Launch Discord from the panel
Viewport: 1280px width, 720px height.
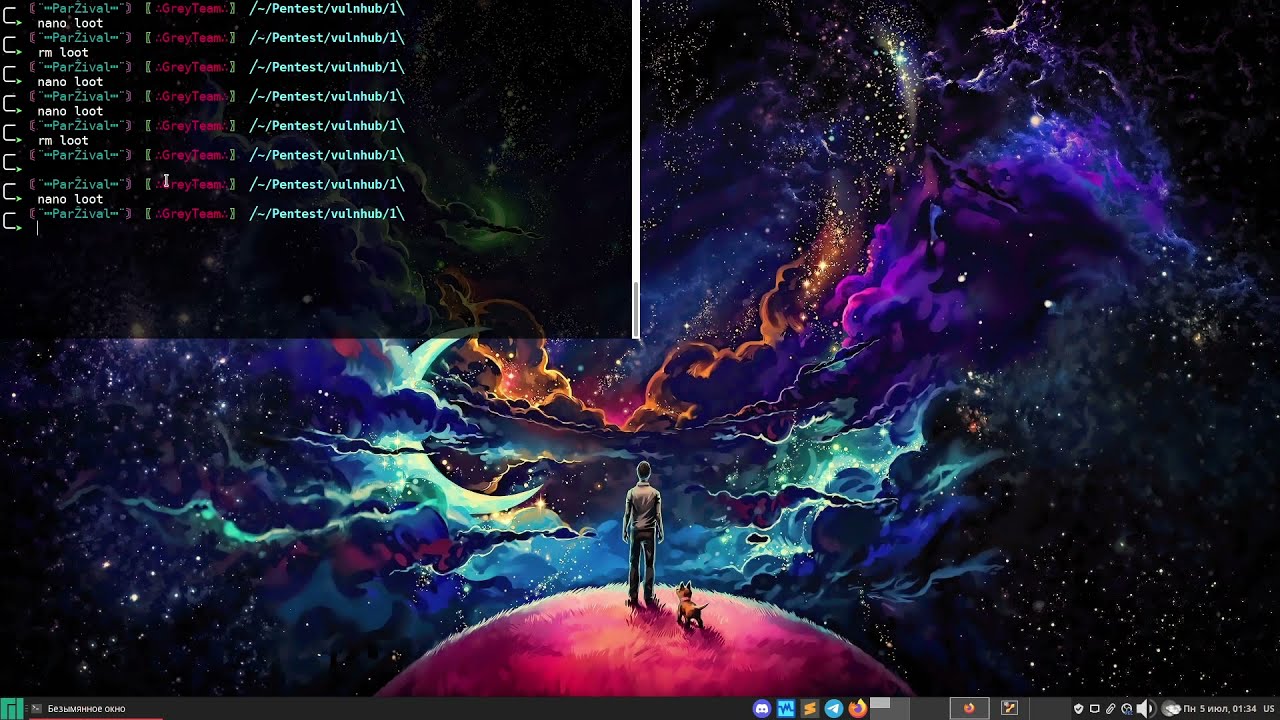point(762,709)
